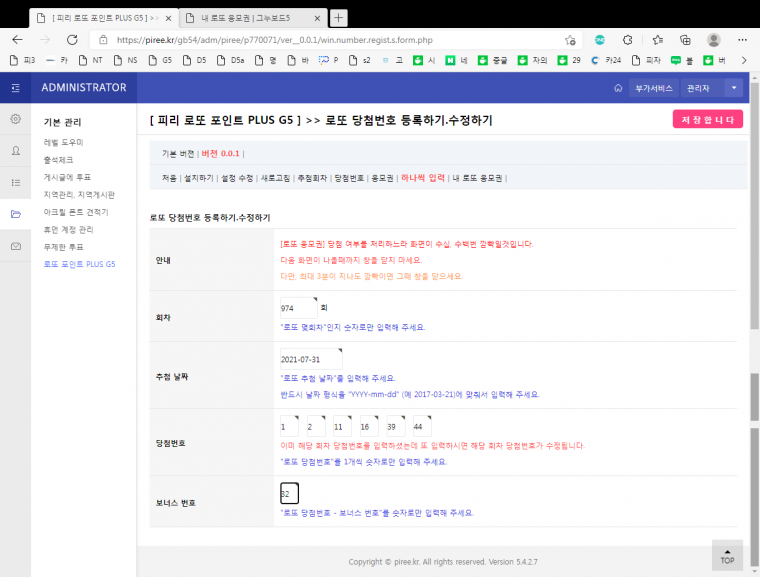760x577 pixels.
Task: Open the settings gear icon in sidebar
Action: point(15,119)
